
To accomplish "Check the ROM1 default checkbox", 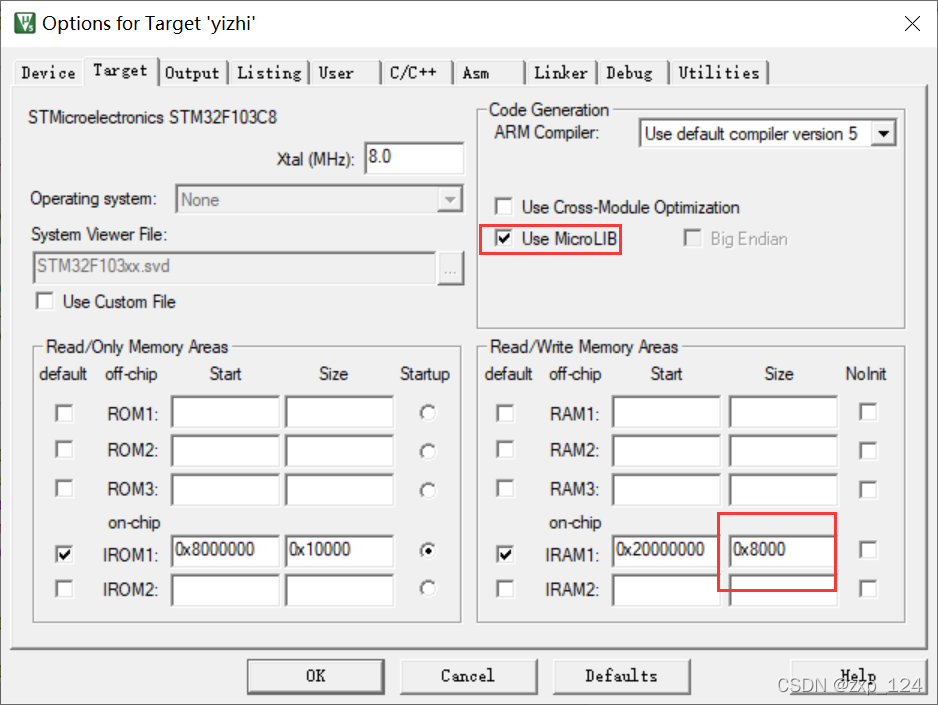I will [64, 413].
